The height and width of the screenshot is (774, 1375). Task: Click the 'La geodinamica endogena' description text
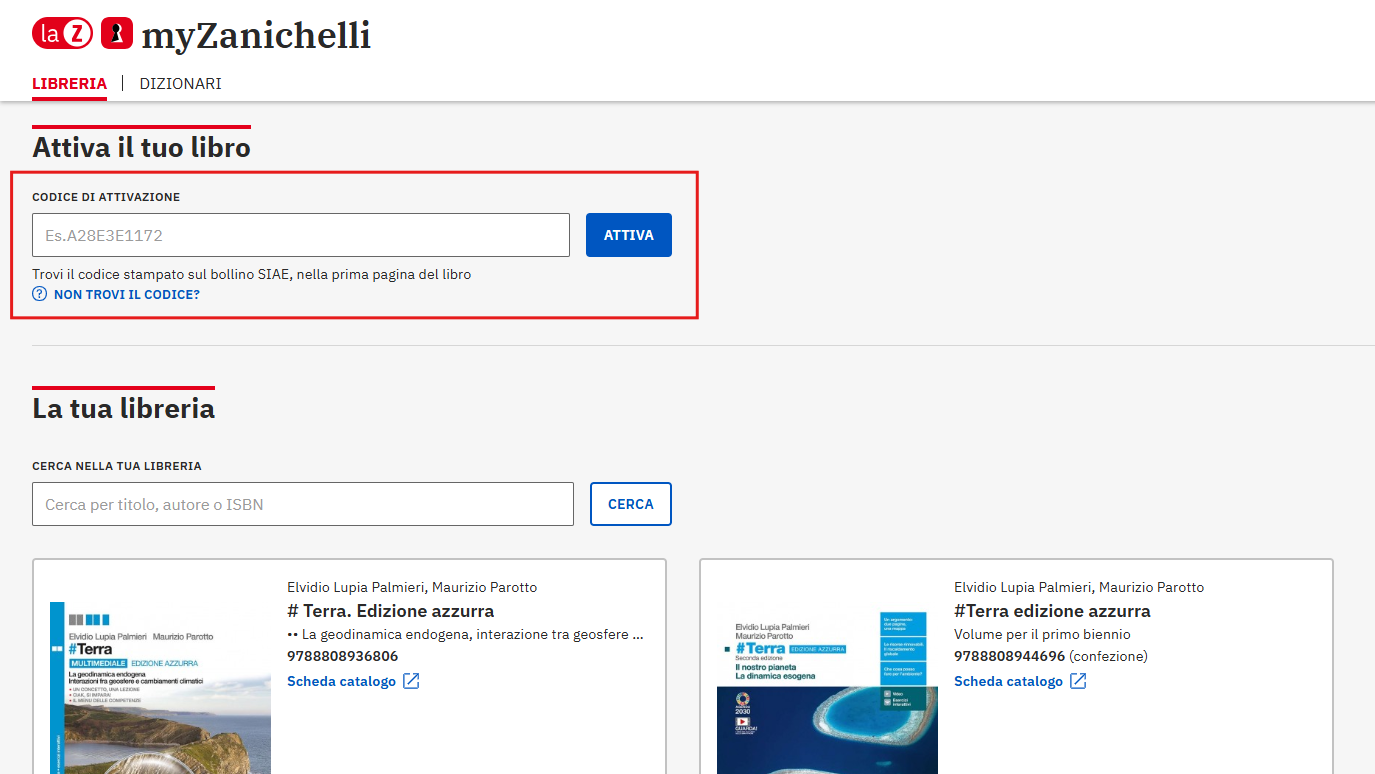click(x=465, y=634)
